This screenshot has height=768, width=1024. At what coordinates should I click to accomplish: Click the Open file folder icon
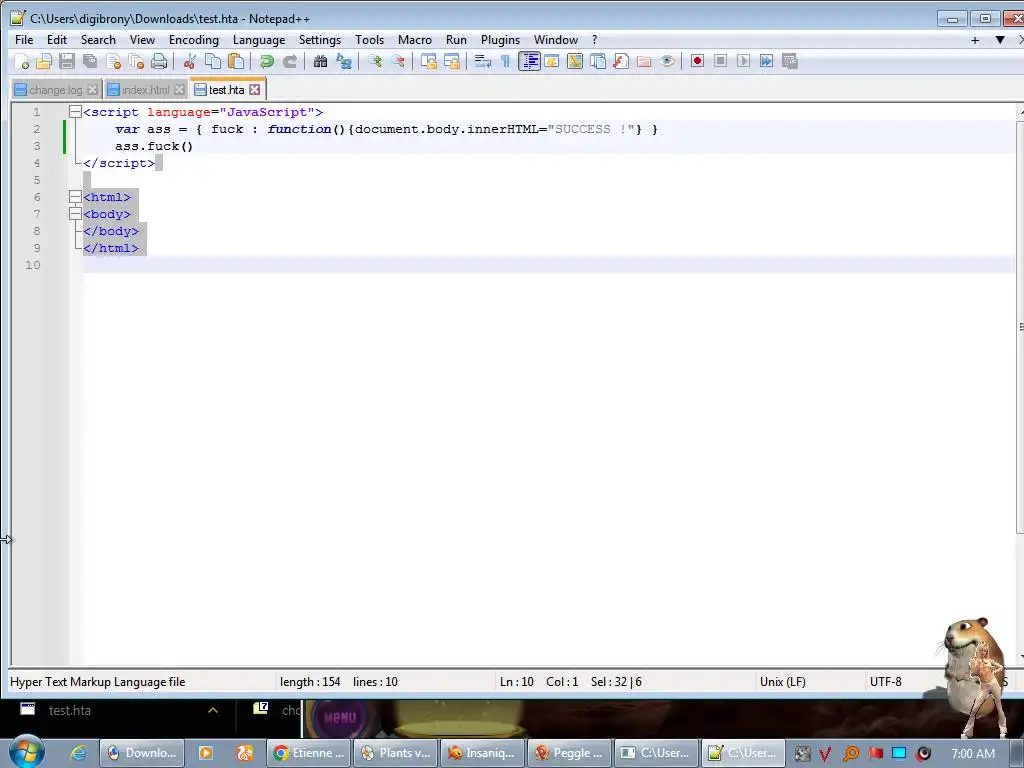click(44, 61)
